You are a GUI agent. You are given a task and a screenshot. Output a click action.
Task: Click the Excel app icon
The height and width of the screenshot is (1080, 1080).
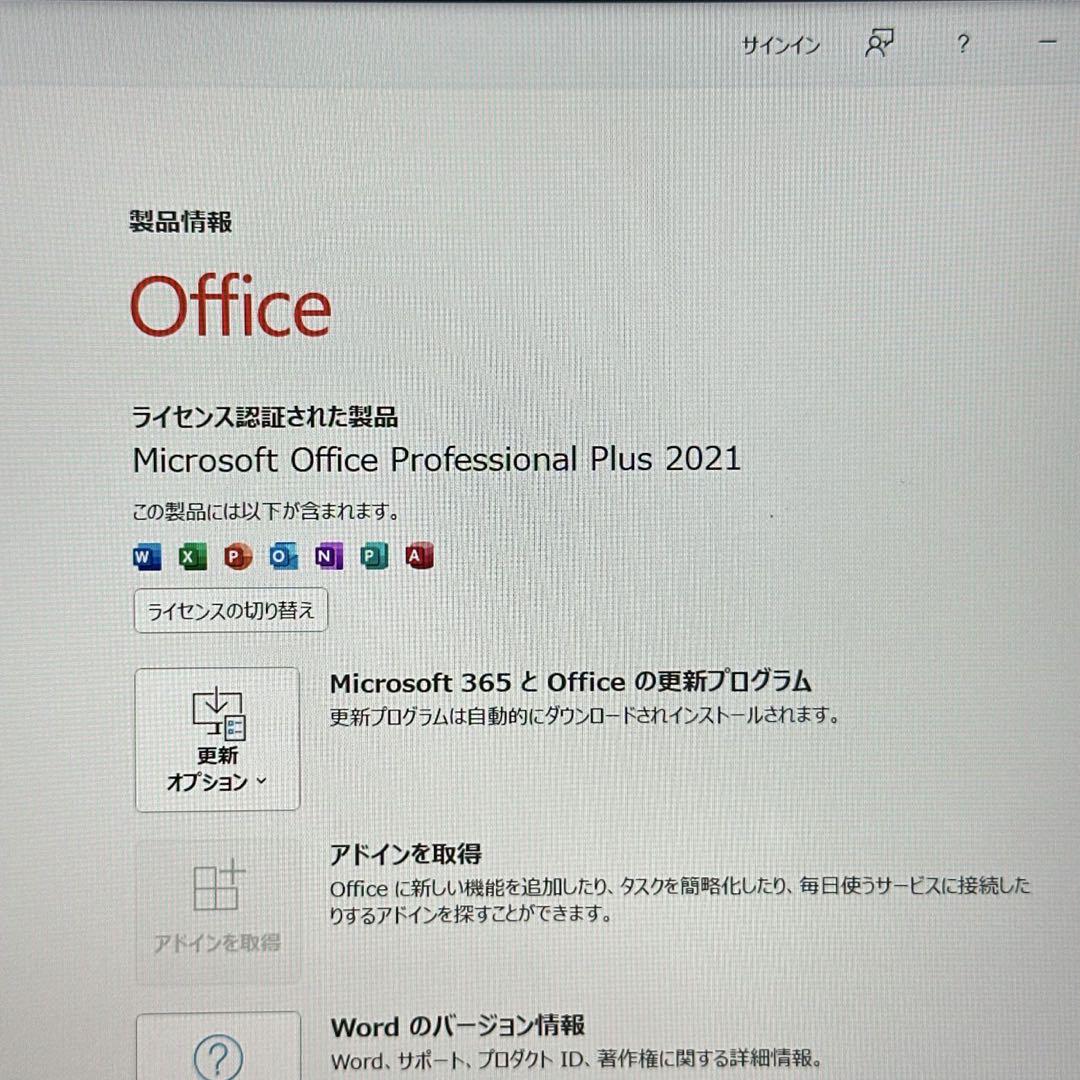pos(192,557)
